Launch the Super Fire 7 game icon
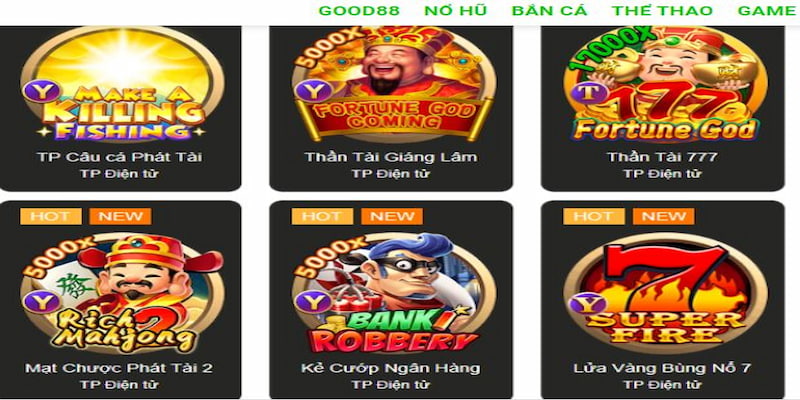 tap(664, 295)
